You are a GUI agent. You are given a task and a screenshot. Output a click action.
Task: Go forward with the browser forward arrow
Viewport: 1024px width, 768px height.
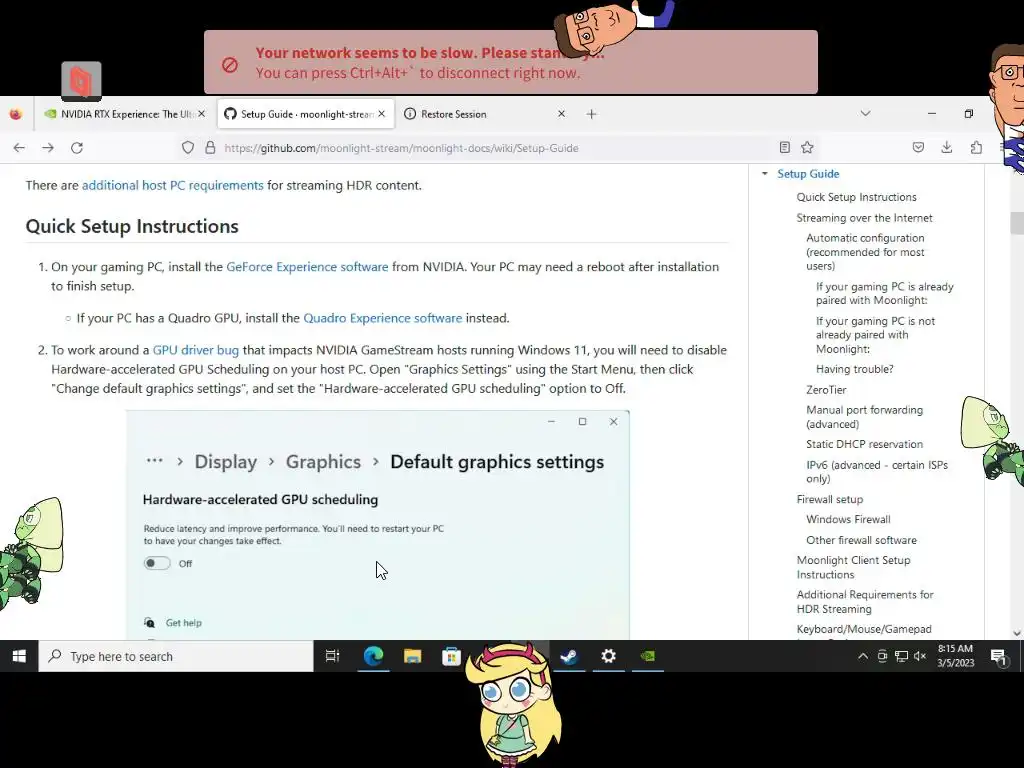click(48, 148)
